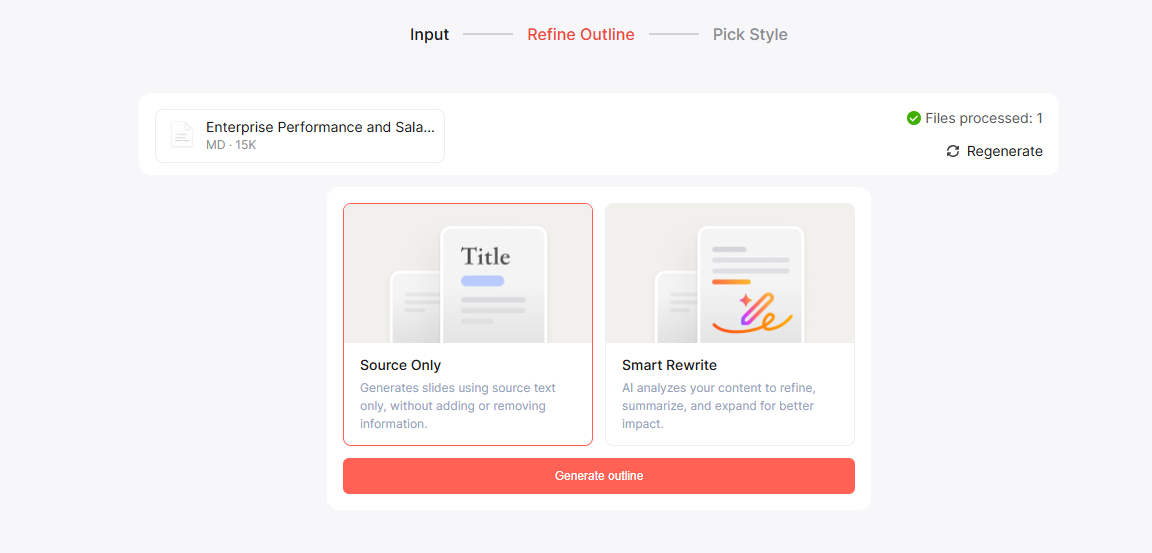Click the Regenerate refresh arrows icon
The height and width of the screenshot is (553, 1152).
click(953, 151)
